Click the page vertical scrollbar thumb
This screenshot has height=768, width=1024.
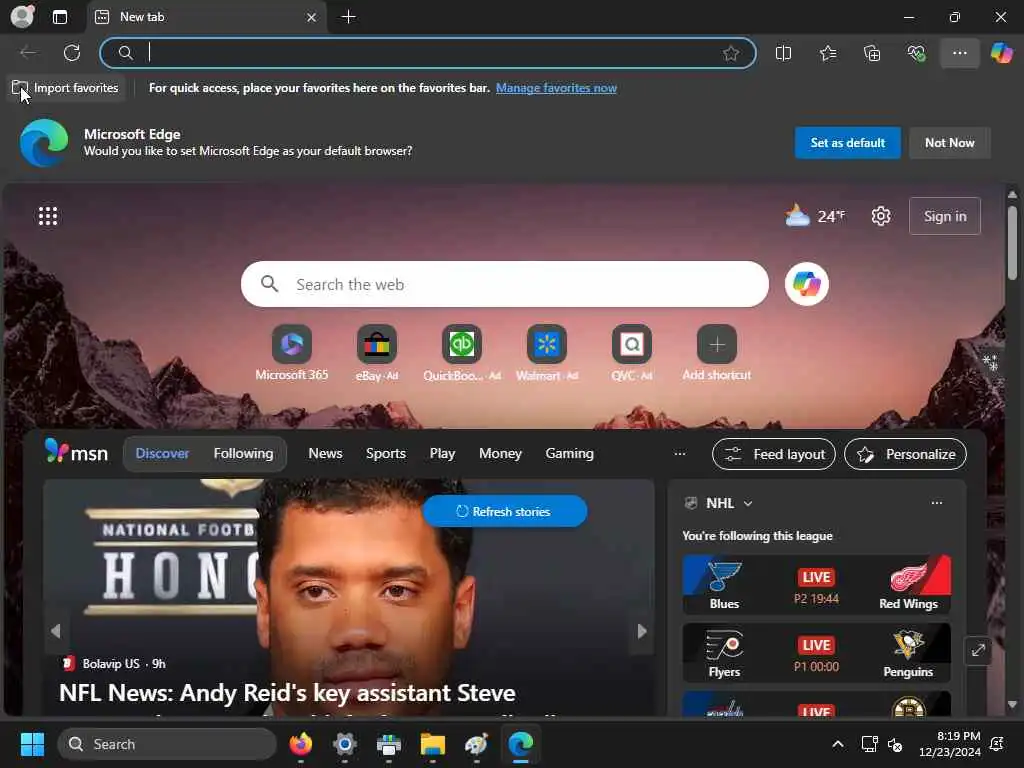pos(1012,243)
